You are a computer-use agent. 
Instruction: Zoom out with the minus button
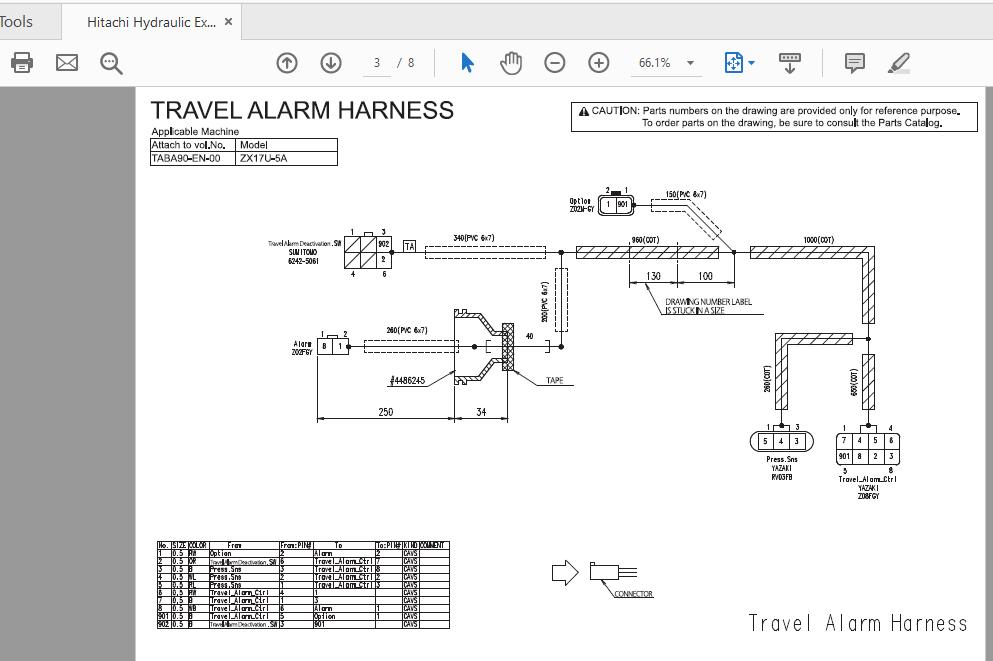click(x=554, y=63)
